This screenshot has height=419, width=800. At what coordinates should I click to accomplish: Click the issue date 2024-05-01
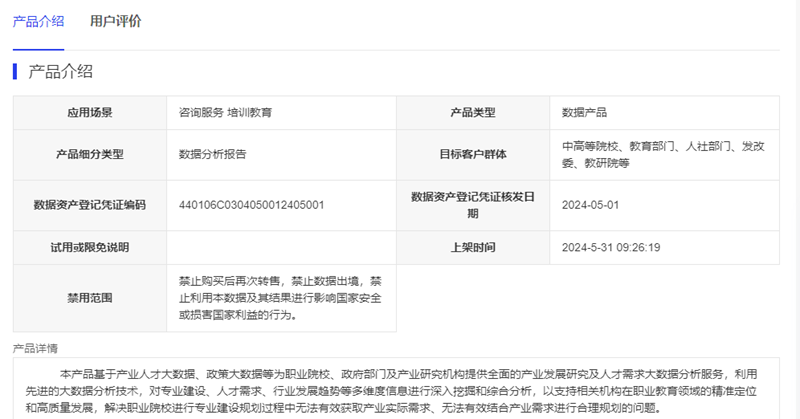click(x=591, y=205)
